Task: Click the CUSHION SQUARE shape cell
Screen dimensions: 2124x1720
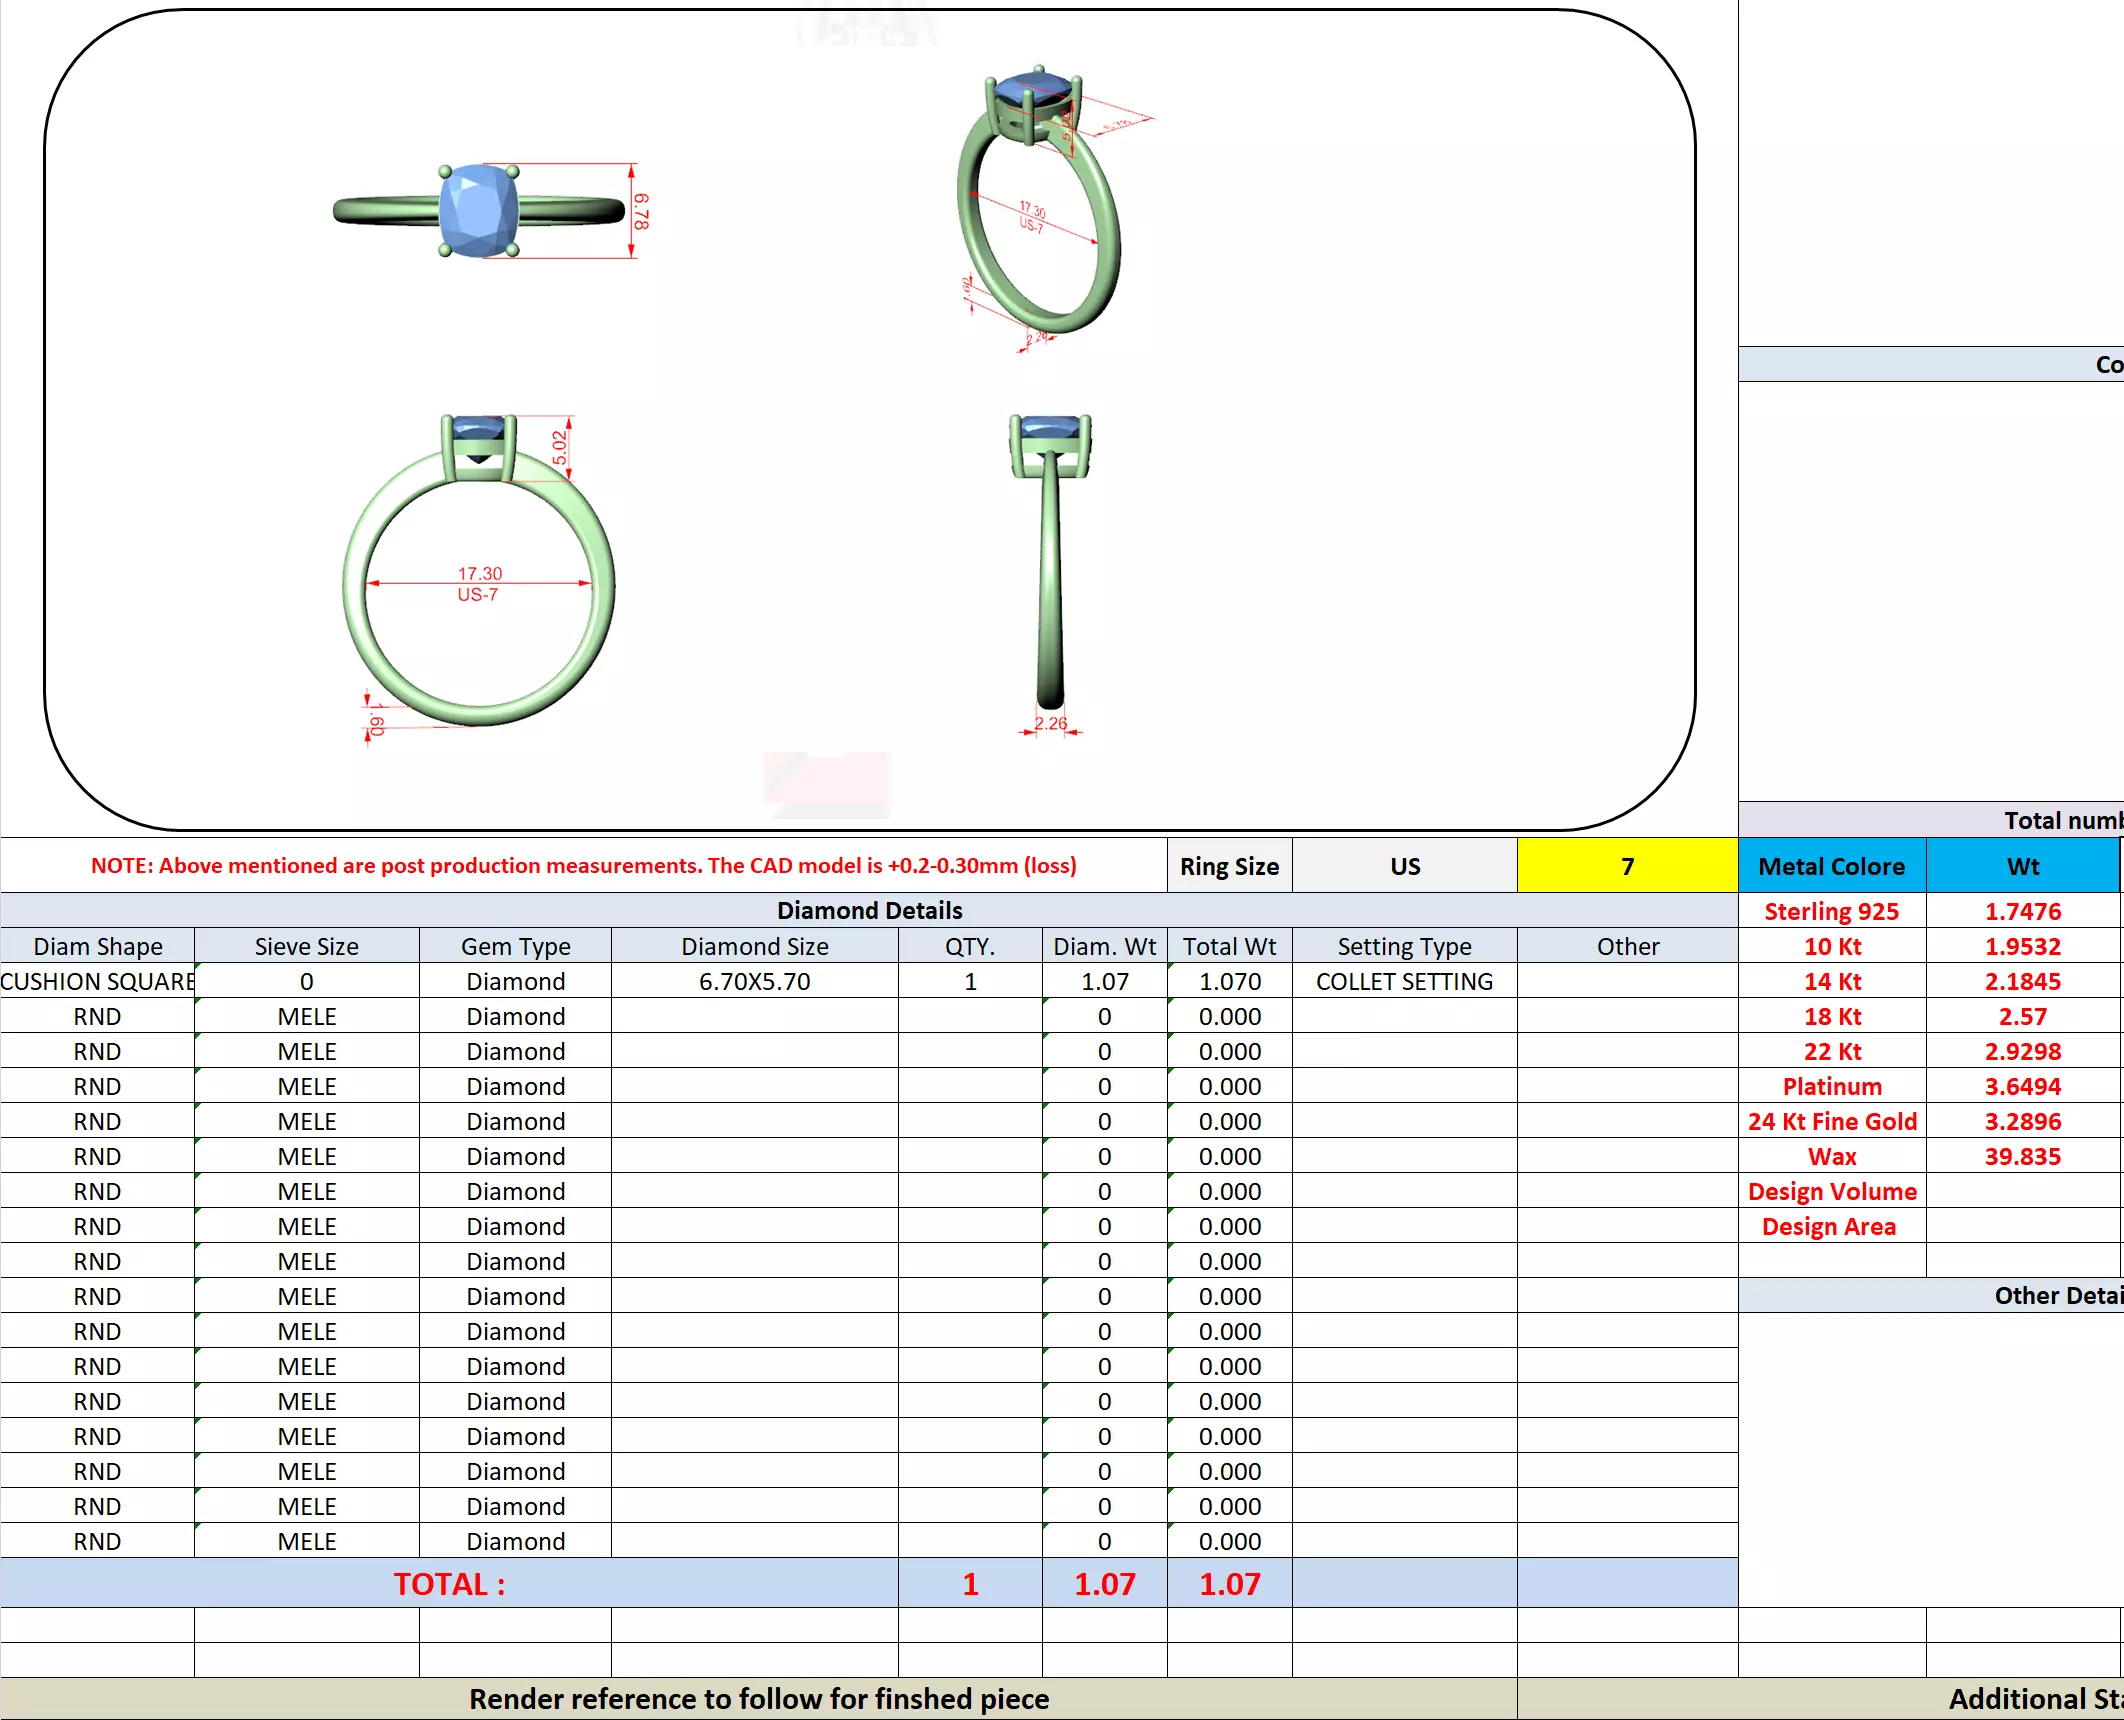Action: click(97, 981)
